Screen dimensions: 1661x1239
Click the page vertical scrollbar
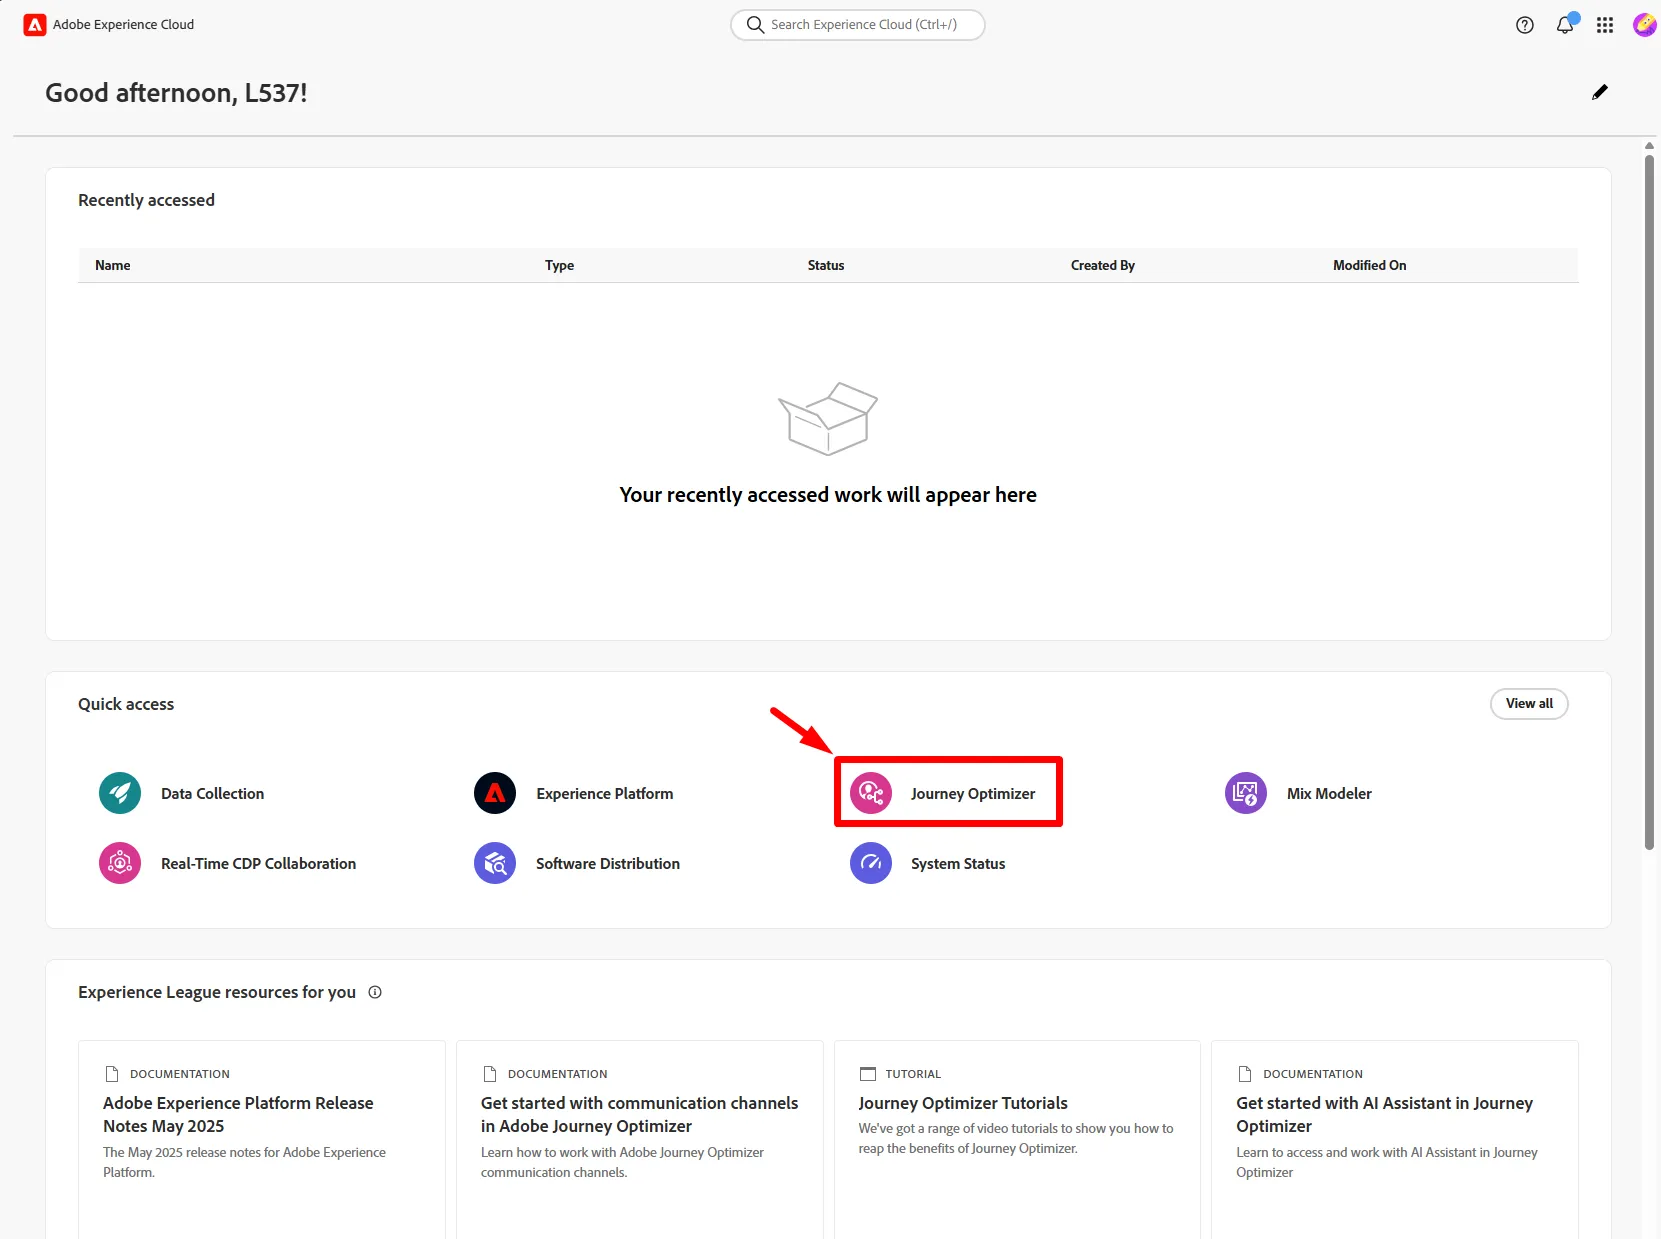[x=1649, y=500]
